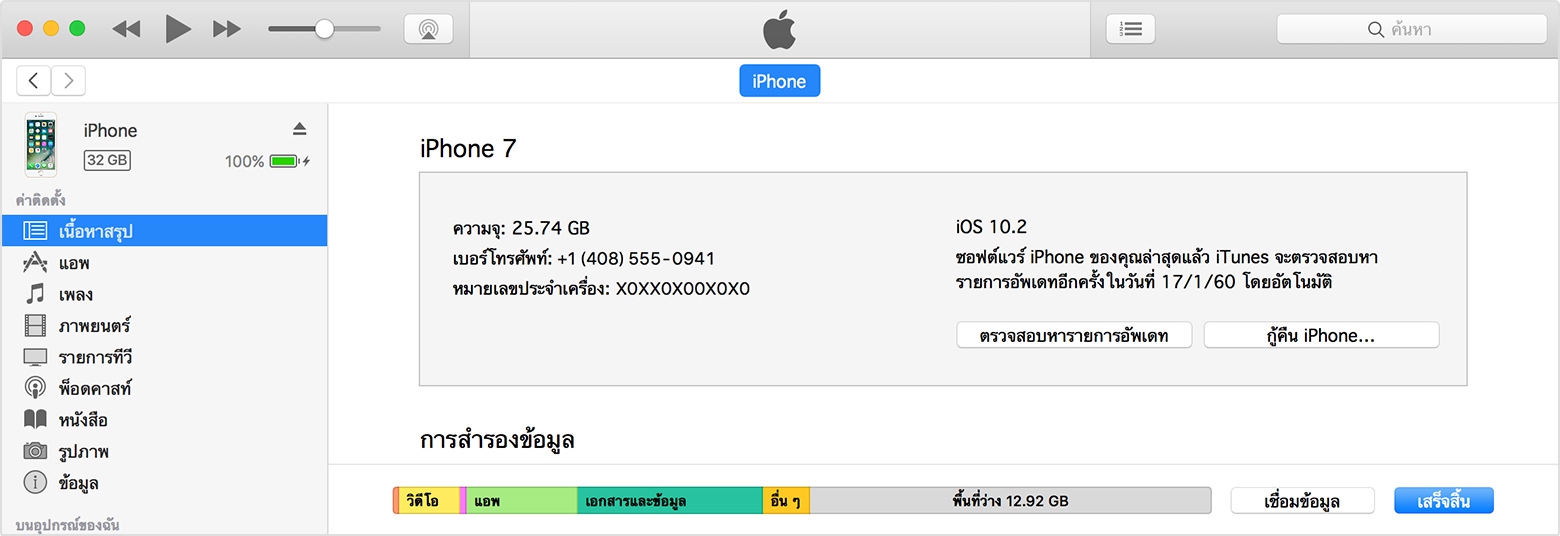Viewport: 1560px width, 536px height.
Task: Select หนังสือ (Books) in sidebar
Action: tap(82, 420)
